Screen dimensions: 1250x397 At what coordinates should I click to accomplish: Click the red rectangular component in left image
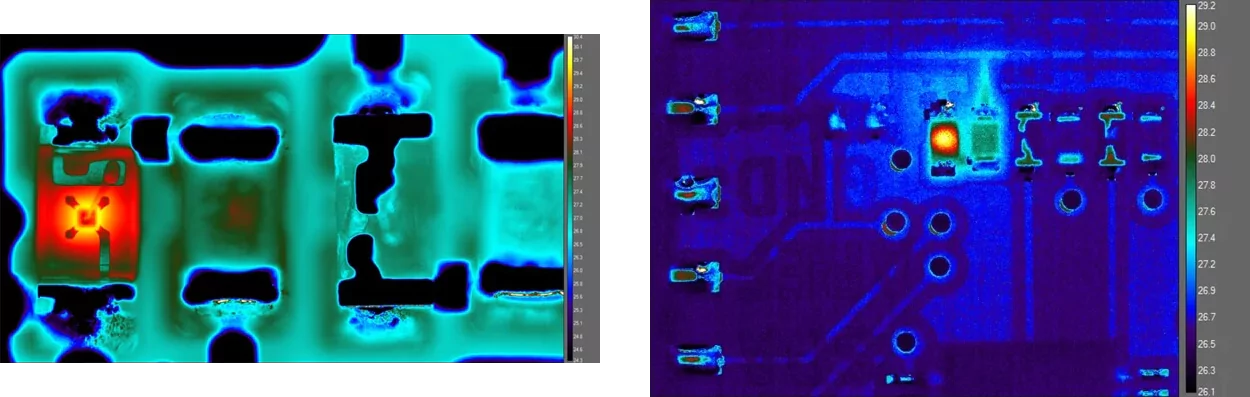coord(87,214)
